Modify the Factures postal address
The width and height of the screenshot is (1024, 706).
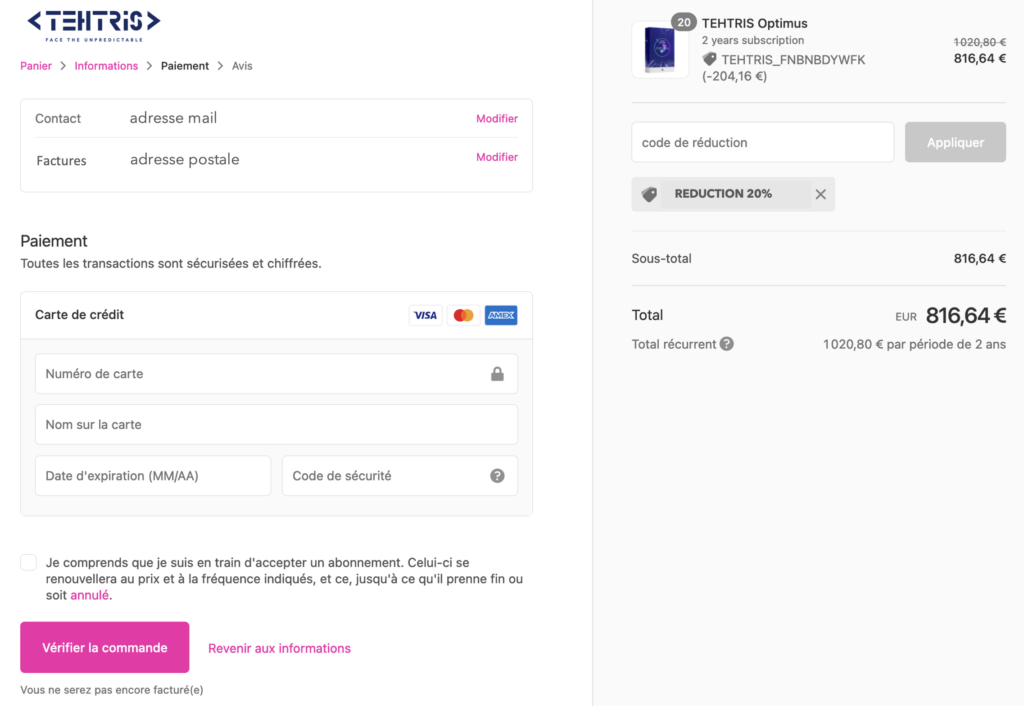(x=497, y=157)
